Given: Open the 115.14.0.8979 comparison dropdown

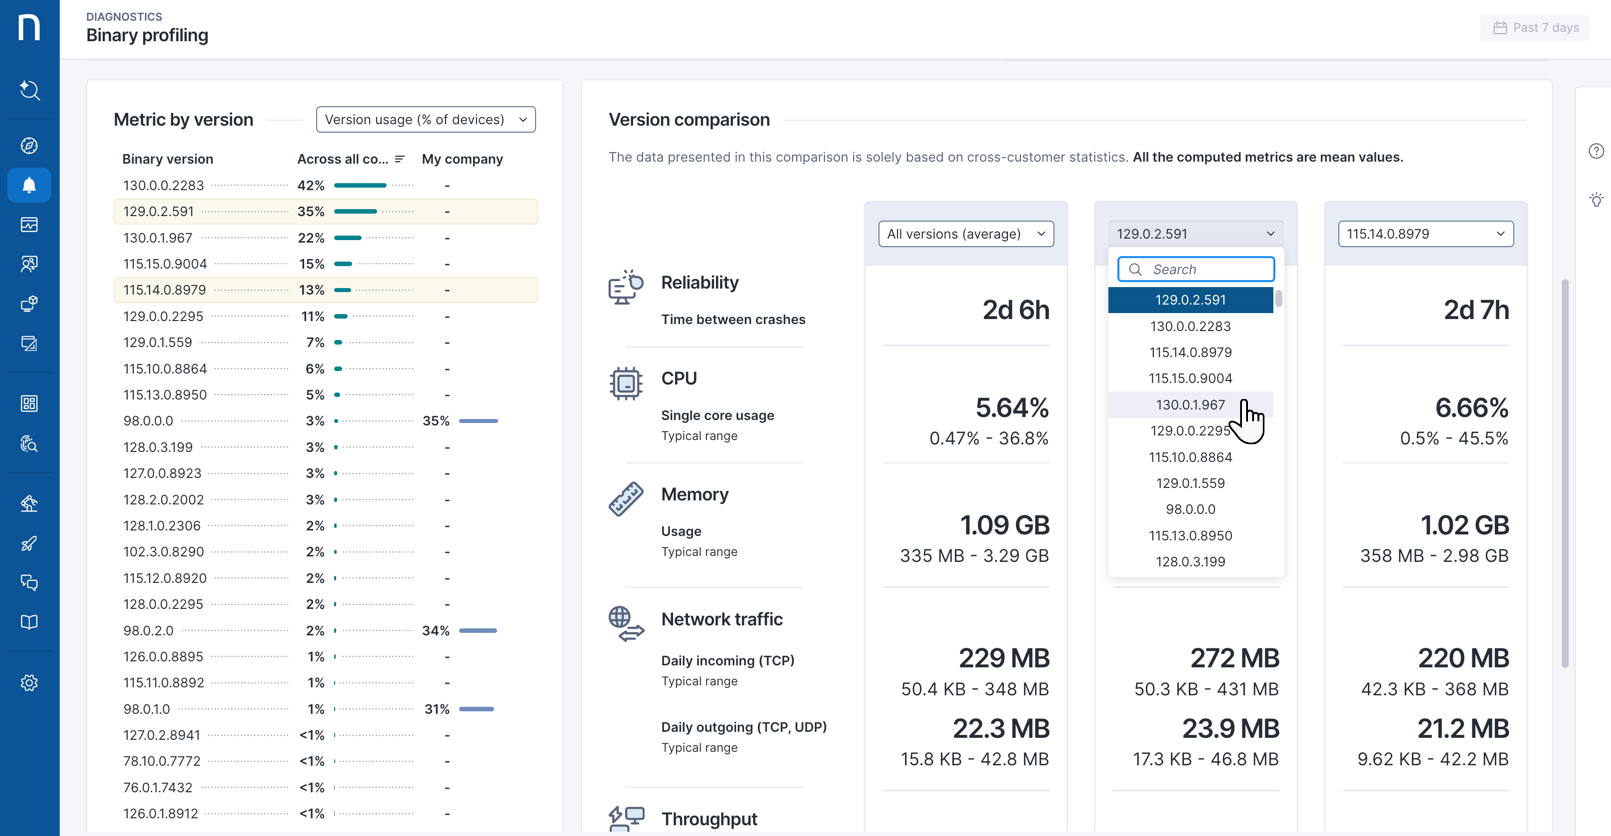Looking at the screenshot, I should point(1425,234).
